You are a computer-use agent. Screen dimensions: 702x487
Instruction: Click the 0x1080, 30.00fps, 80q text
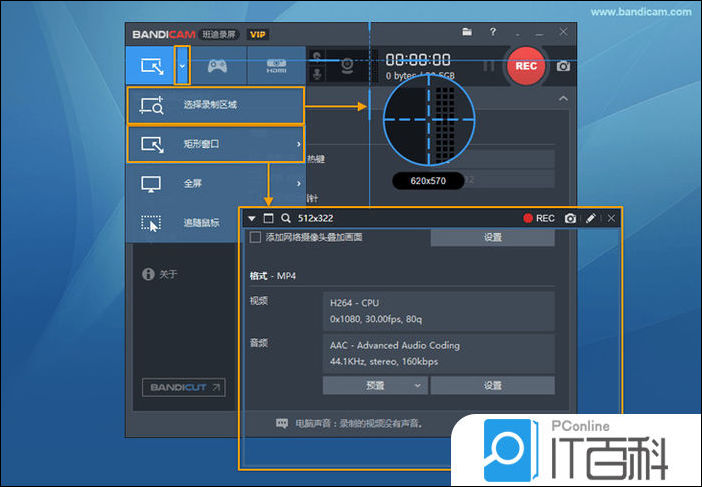pyautogui.click(x=376, y=319)
